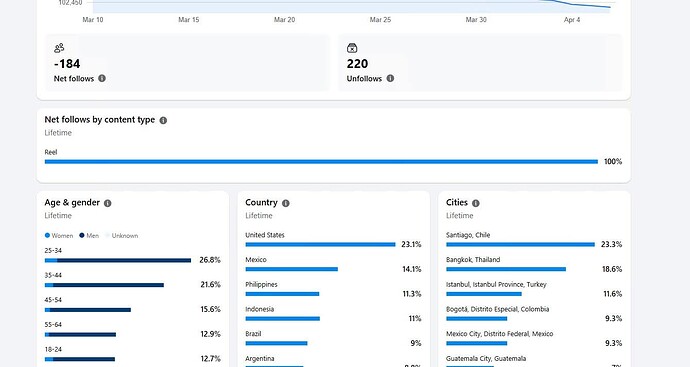Click the Mar 20 chart axis label
This screenshot has width=690, height=367.
[285, 20]
